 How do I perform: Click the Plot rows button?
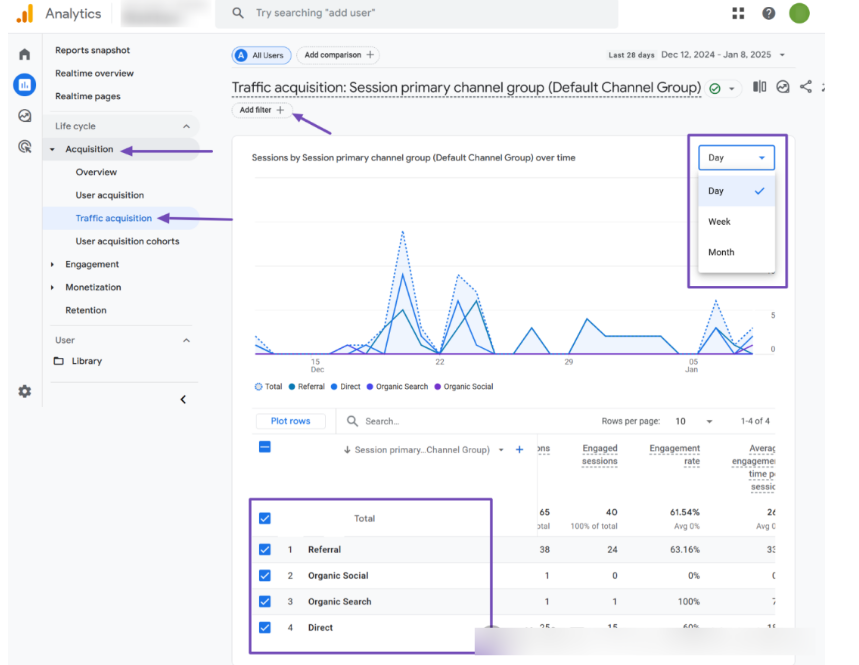point(290,421)
